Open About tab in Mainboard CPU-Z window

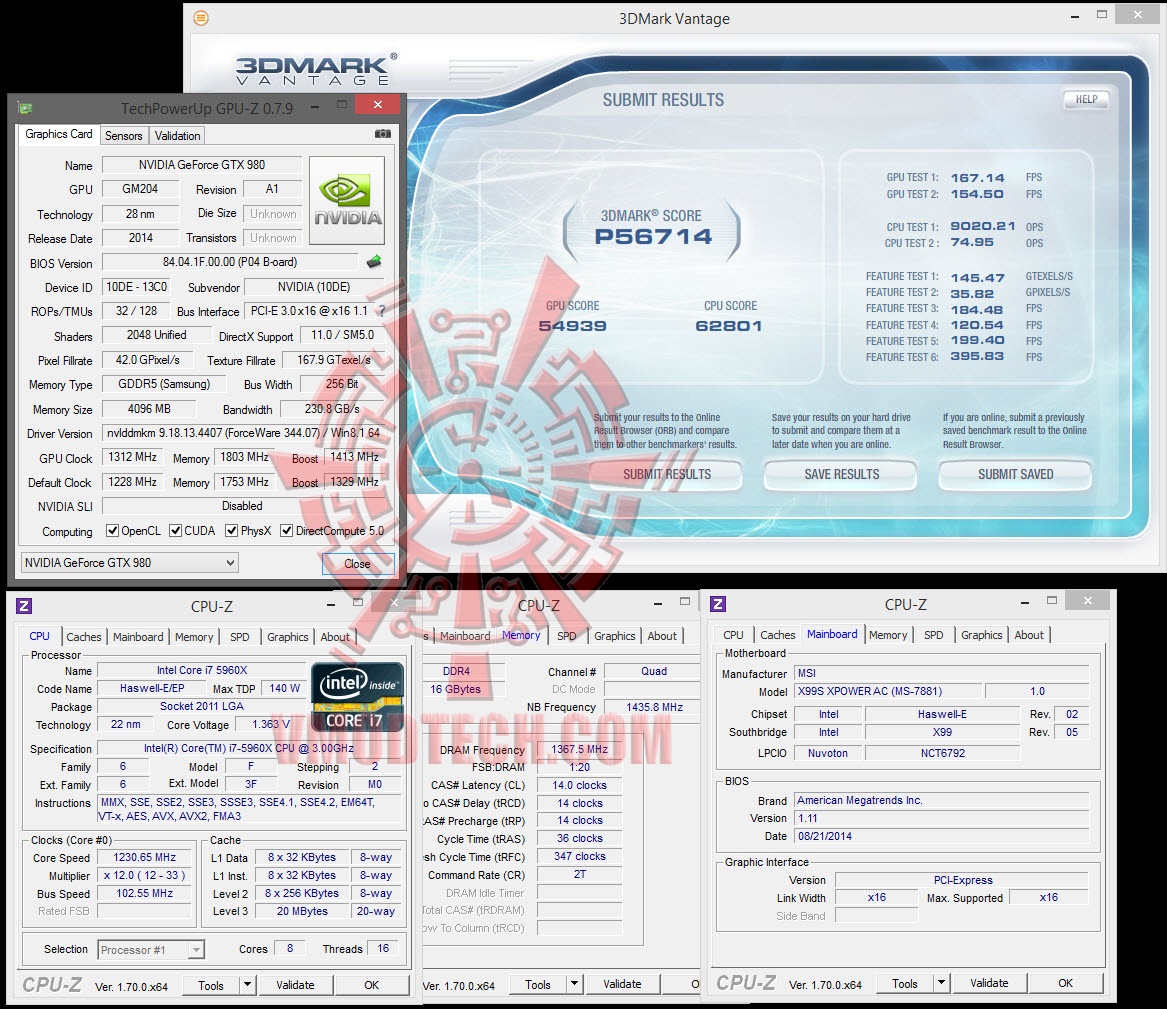pos(1029,635)
